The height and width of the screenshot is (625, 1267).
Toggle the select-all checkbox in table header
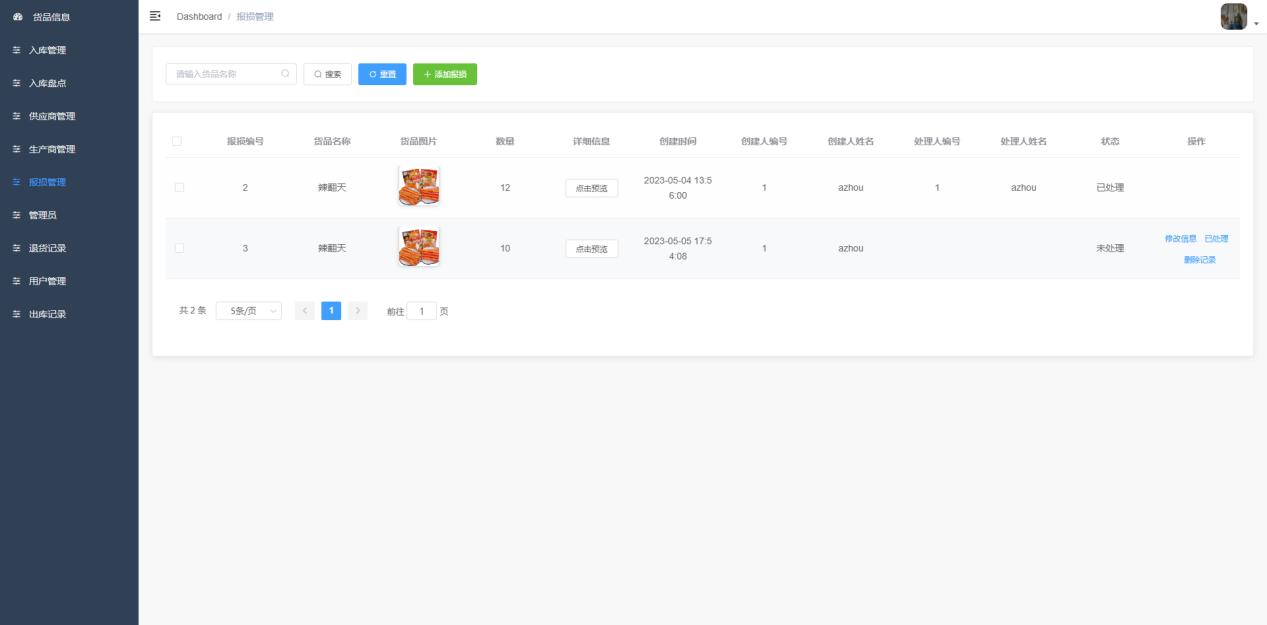177,141
